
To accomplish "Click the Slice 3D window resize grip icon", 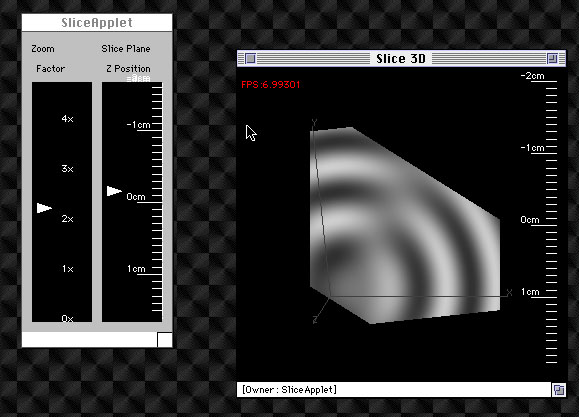I will tap(559, 390).
